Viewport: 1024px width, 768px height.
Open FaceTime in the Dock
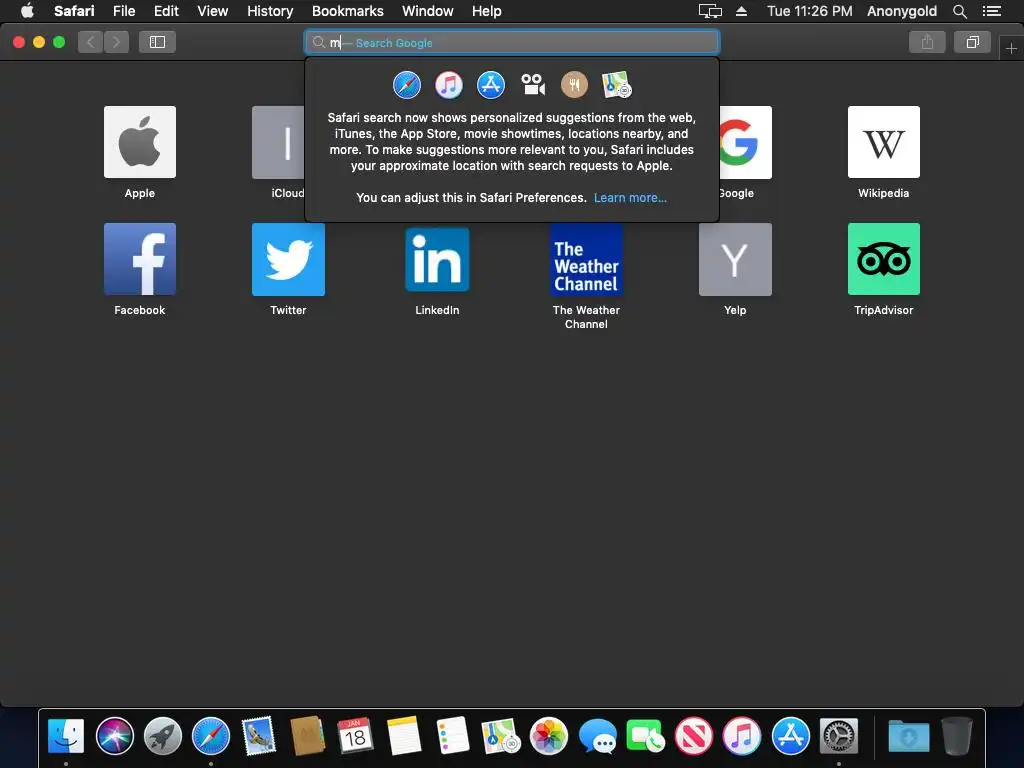point(645,736)
